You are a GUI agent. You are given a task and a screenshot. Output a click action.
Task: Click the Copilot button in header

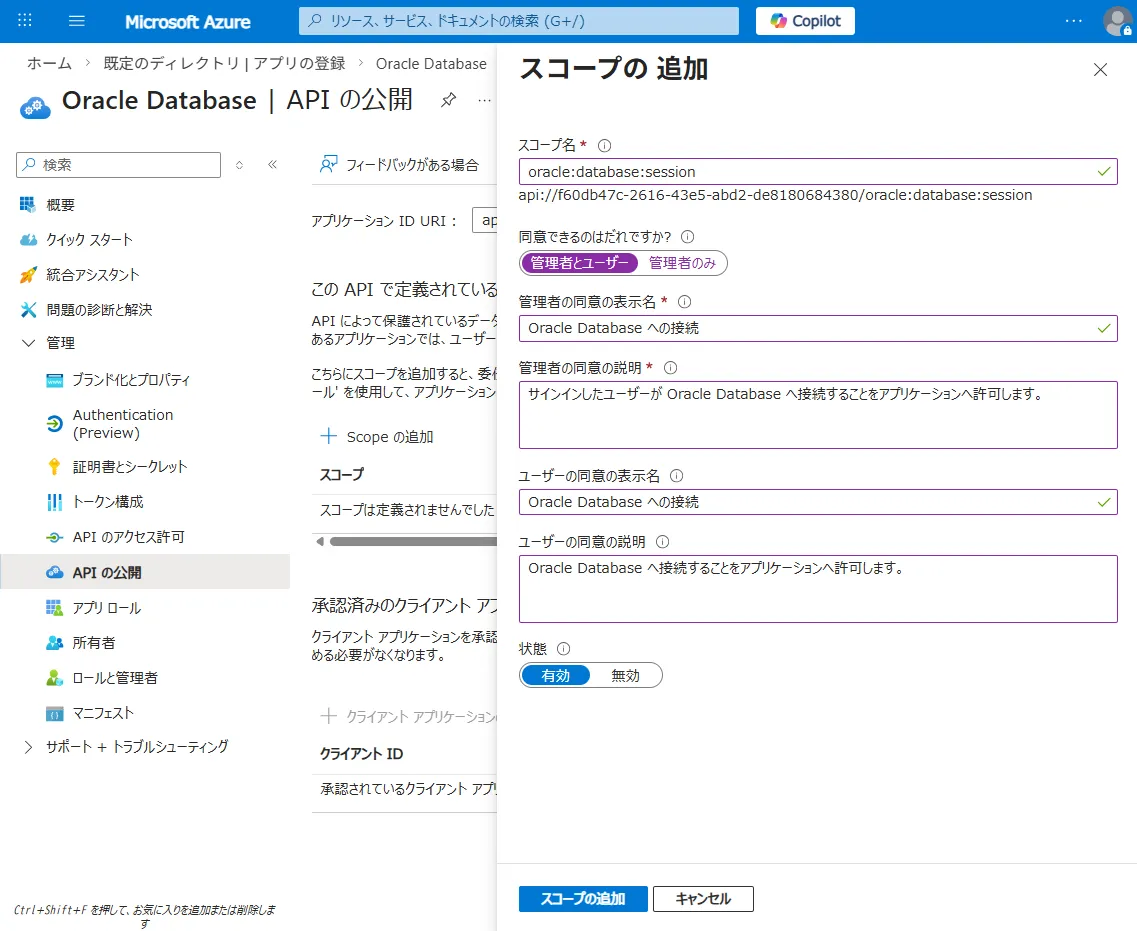click(805, 21)
